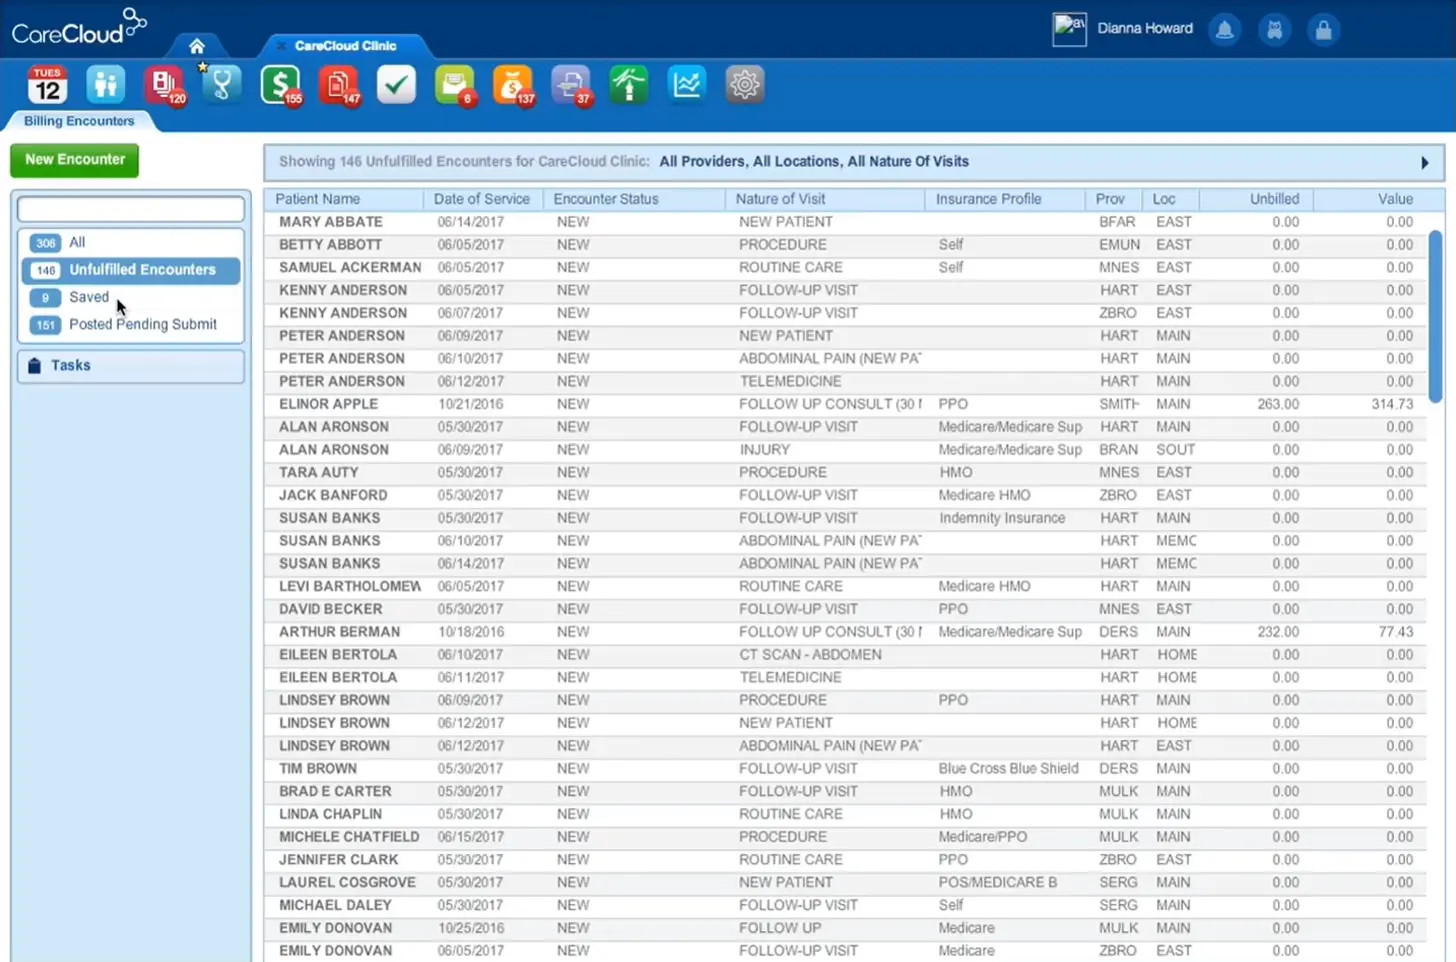Viewport: 1456px width, 962px height.
Task: Click the vertical scrollbar thumb of encounter list
Action: (x=1435, y=316)
